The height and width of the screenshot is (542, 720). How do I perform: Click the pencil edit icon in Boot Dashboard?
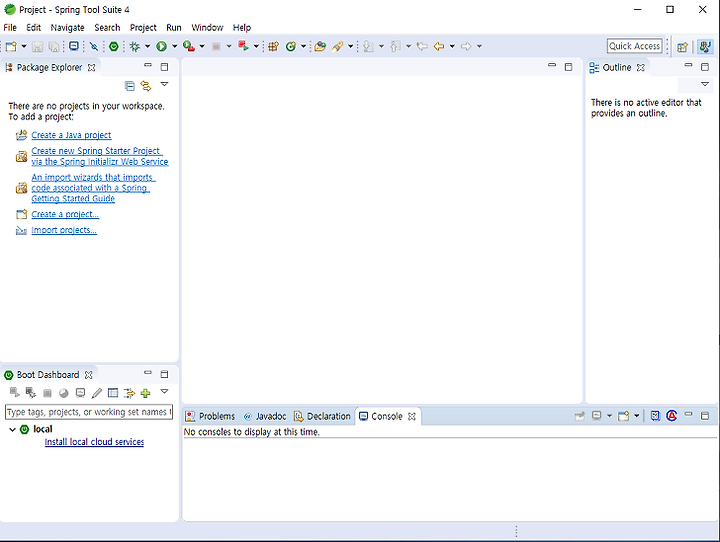(x=97, y=393)
